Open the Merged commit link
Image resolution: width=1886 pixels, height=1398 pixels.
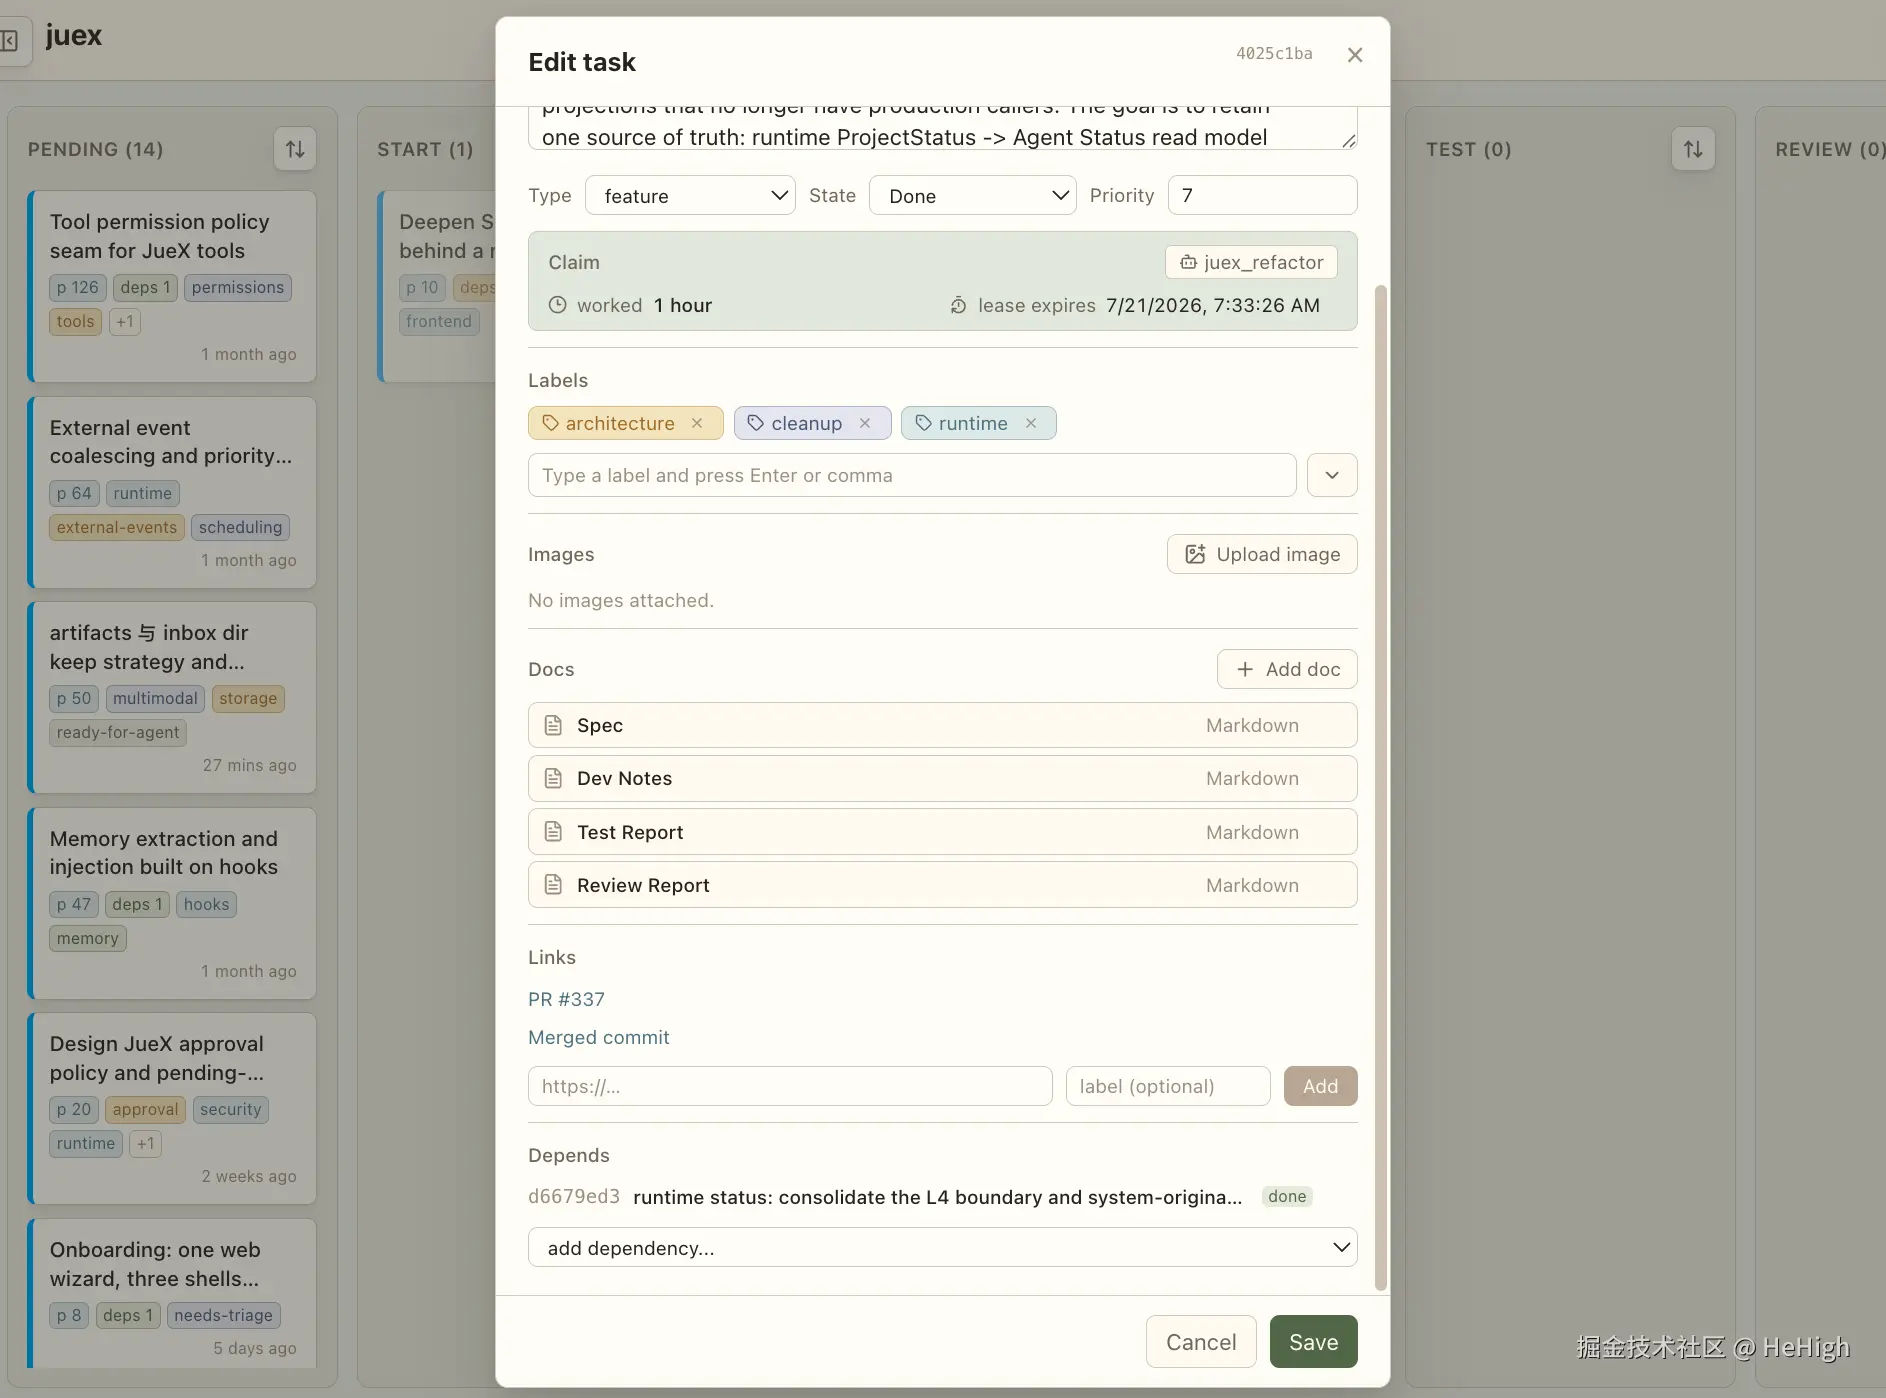[599, 1037]
